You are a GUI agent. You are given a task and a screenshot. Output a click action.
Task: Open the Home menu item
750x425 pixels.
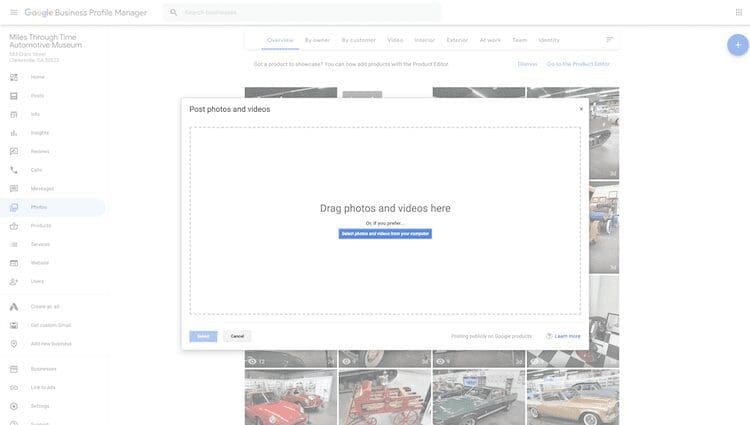pos(38,77)
